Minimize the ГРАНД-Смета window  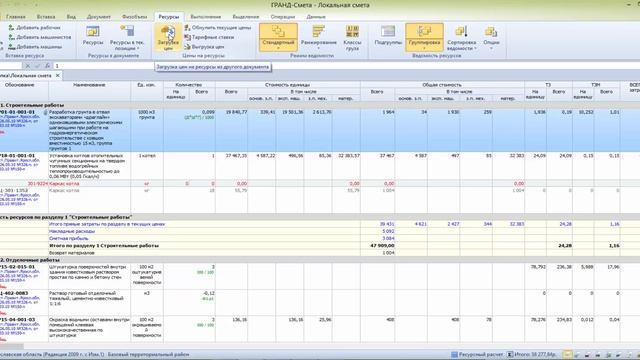coord(629,4)
